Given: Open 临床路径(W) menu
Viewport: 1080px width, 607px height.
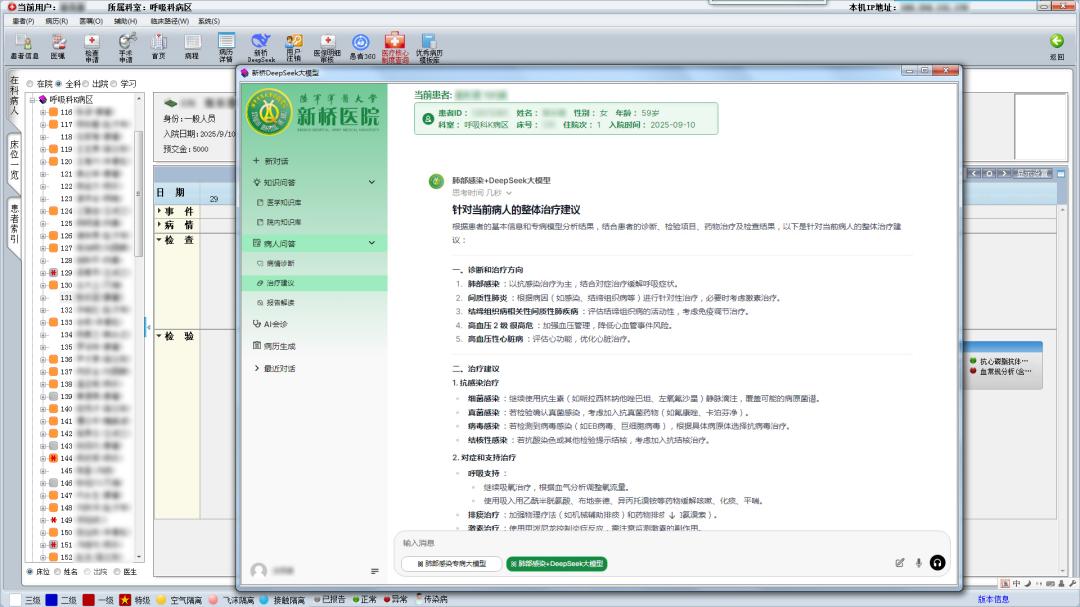Looking at the screenshot, I should [x=169, y=21].
